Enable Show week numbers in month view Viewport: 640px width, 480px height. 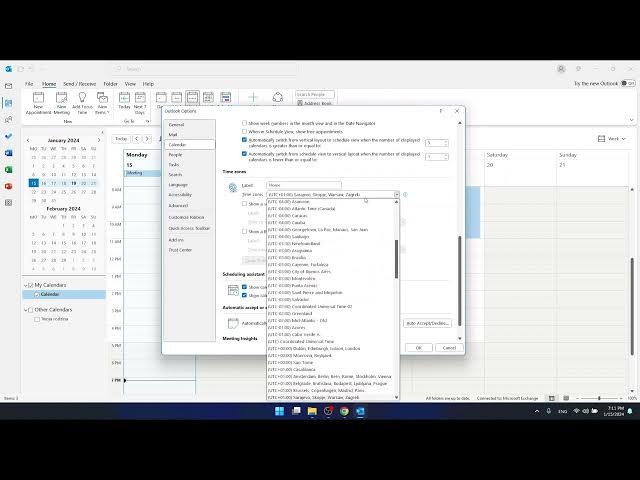[x=244, y=123]
